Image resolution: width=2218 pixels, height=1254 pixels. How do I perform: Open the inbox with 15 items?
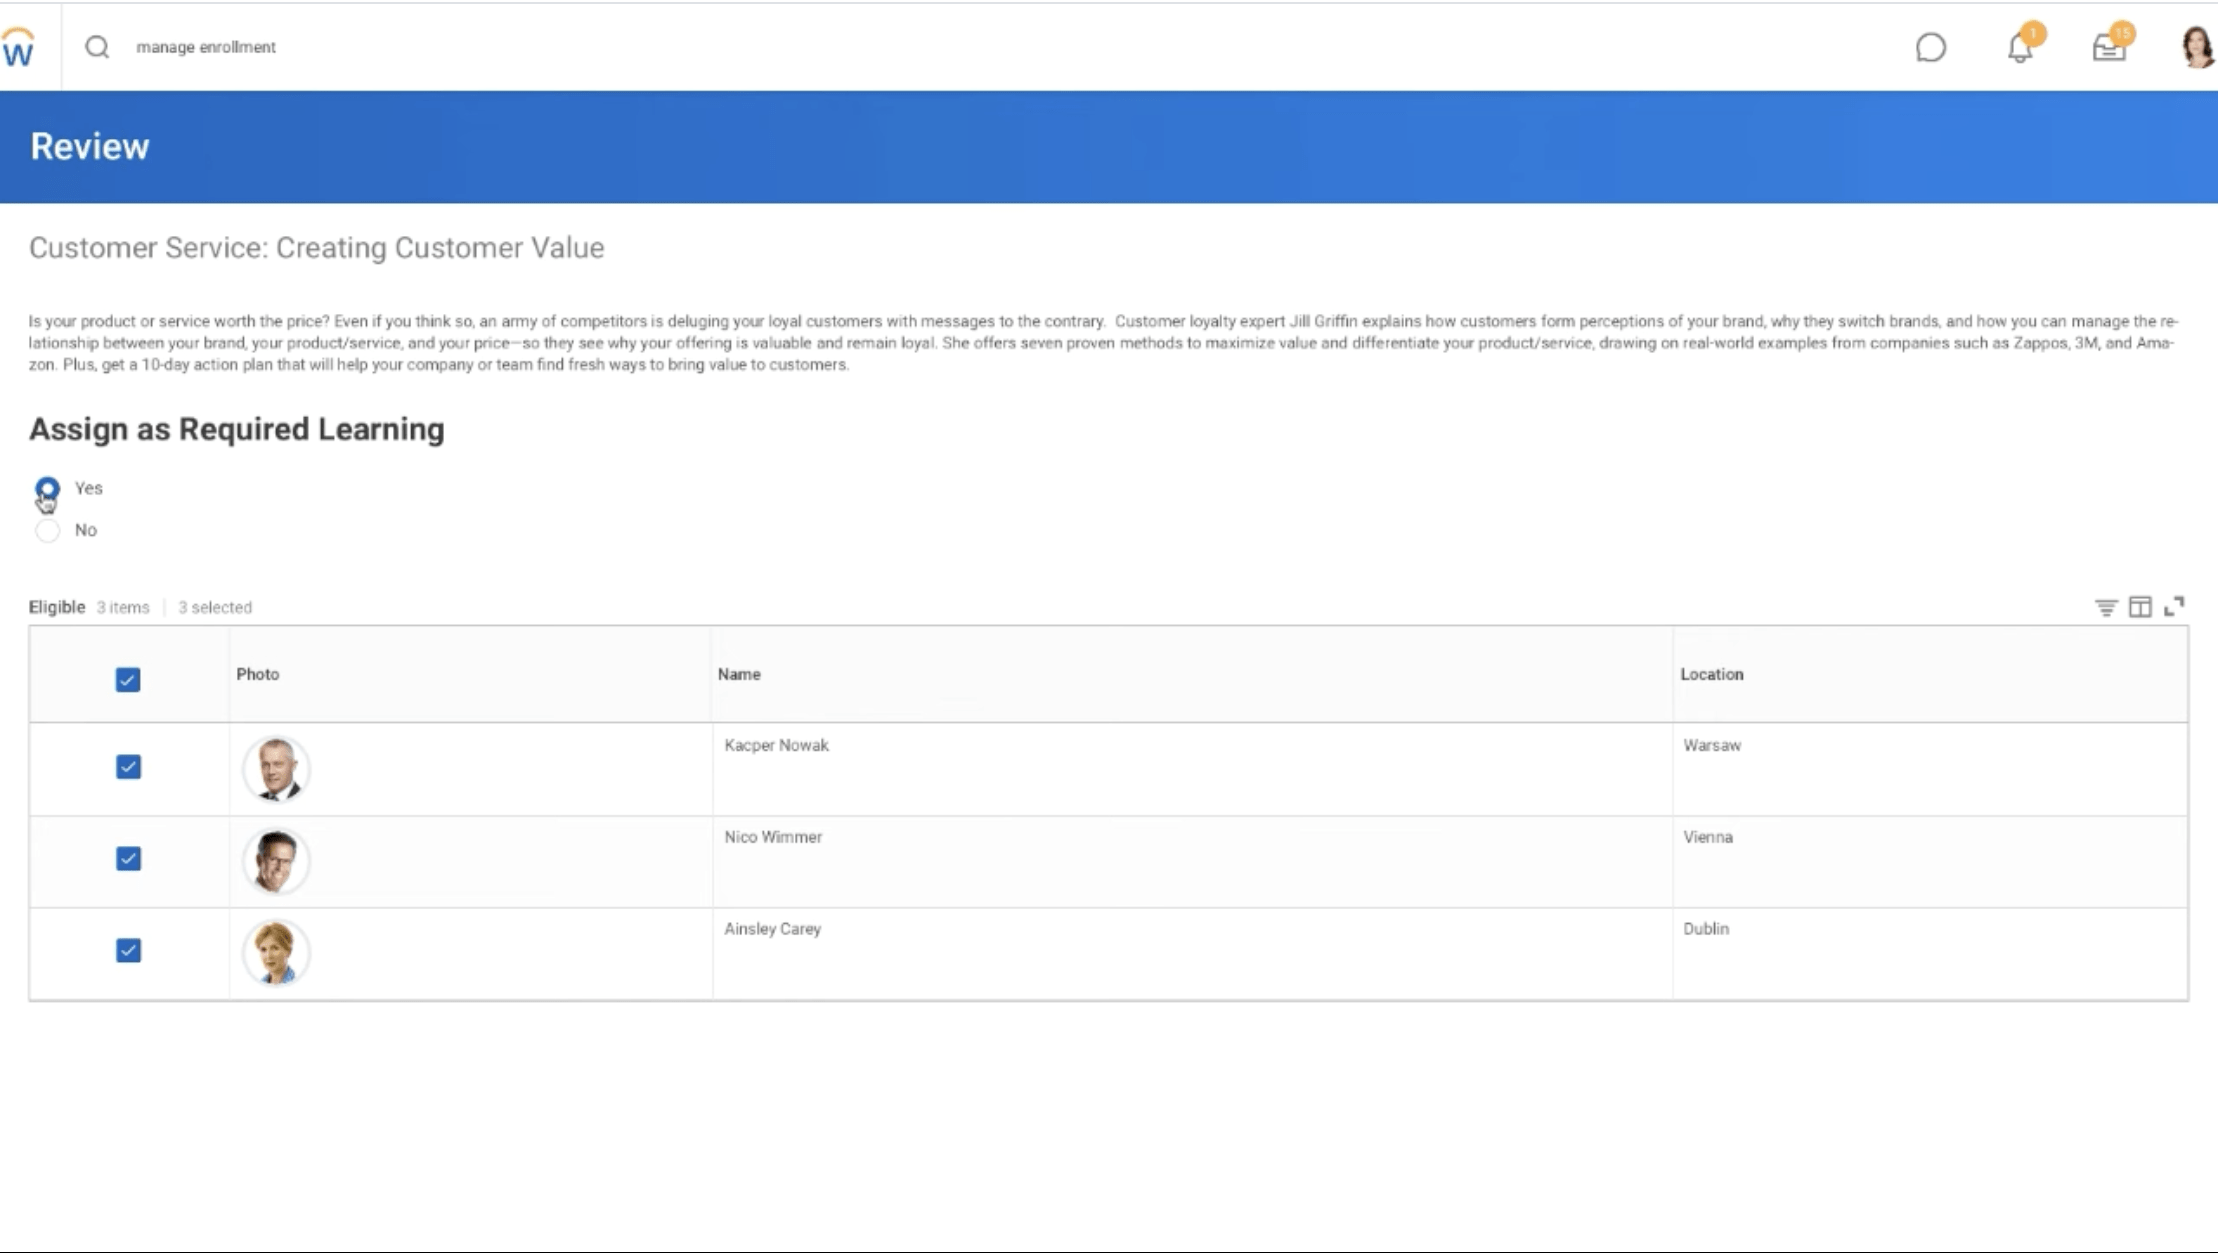click(2108, 47)
